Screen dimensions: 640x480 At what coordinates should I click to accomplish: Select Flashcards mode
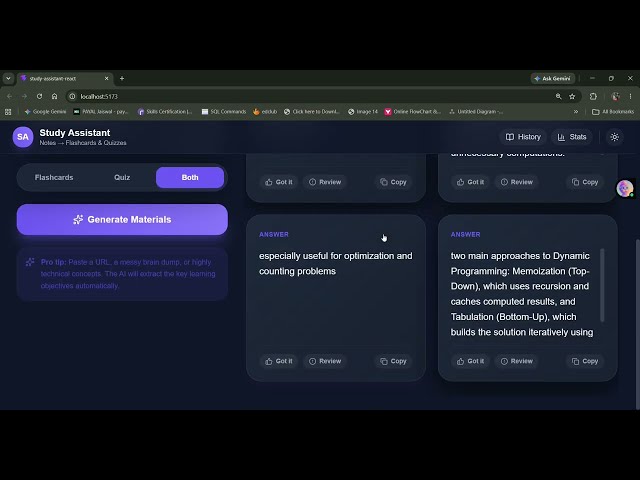[x=54, y=178]
